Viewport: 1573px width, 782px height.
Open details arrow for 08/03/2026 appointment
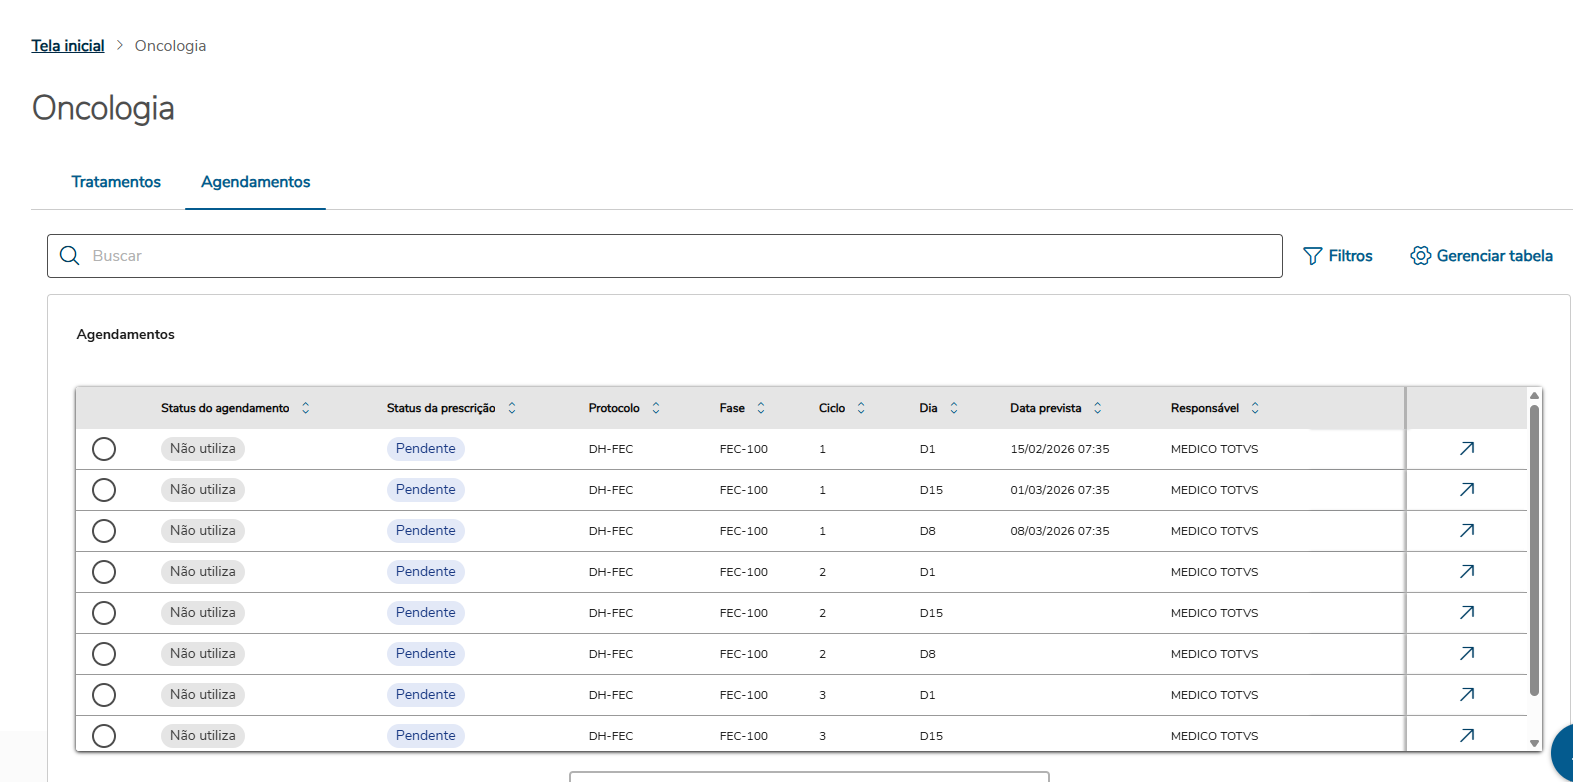1466,531
